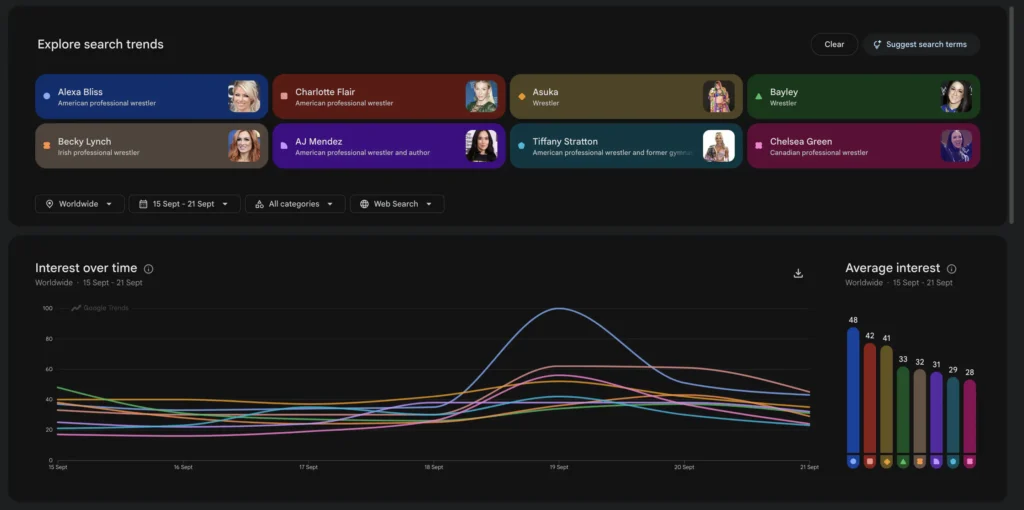Select the Asuka search term card

626,97
